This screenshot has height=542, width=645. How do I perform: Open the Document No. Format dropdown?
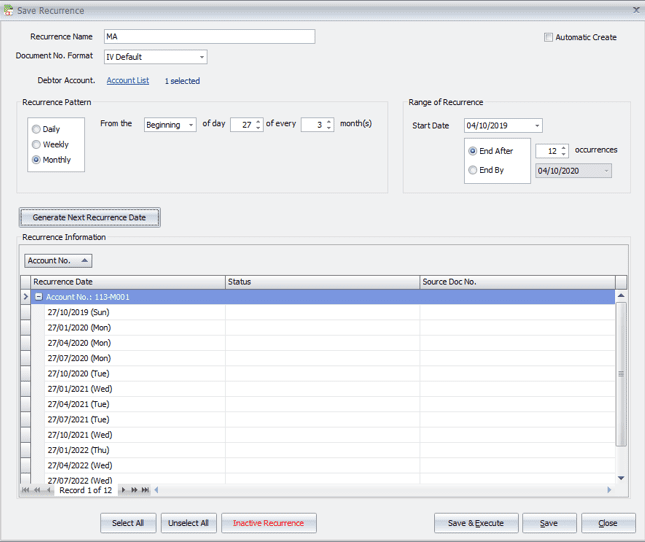pos(201,57)
